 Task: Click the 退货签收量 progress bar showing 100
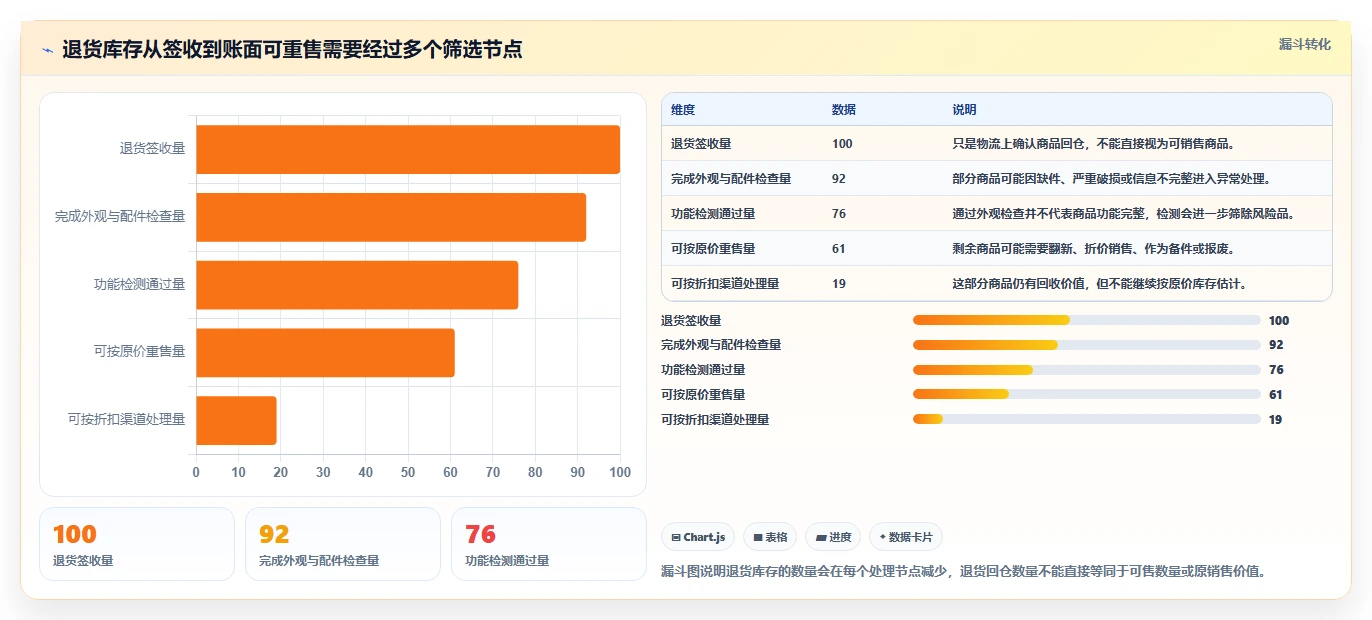click(1086, 320)
